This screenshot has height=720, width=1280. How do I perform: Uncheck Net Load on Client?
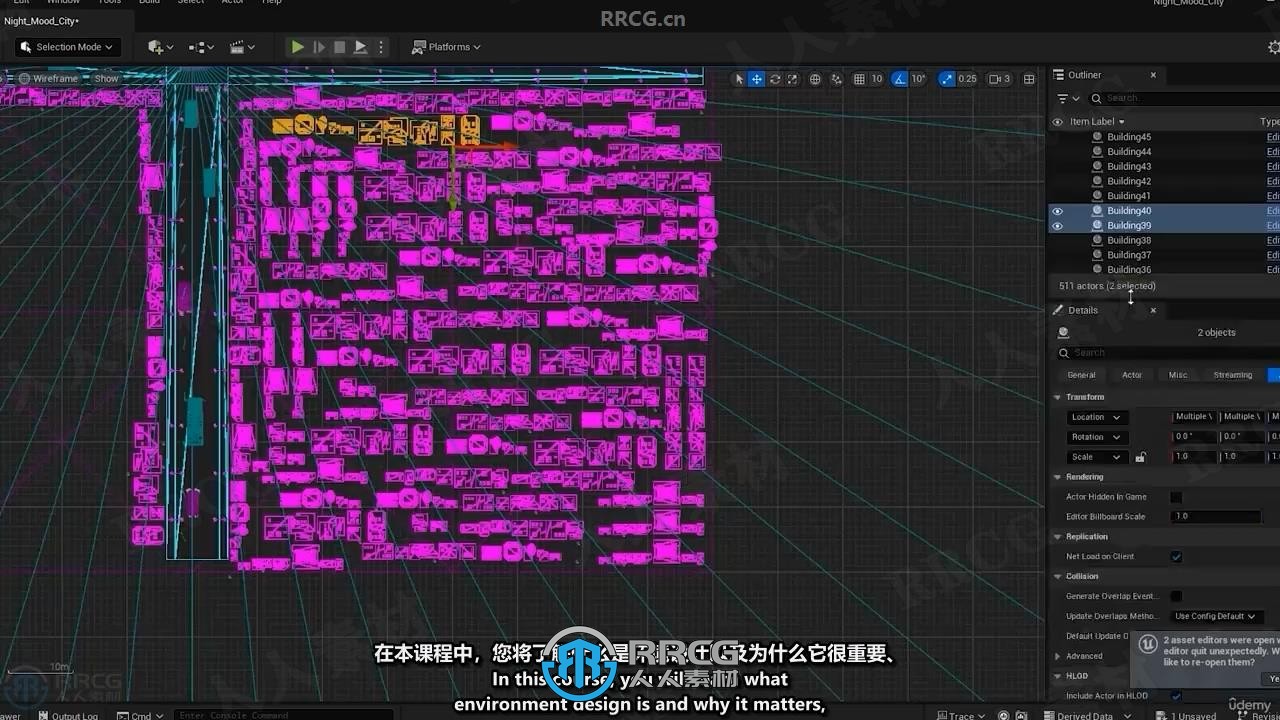1176,557
